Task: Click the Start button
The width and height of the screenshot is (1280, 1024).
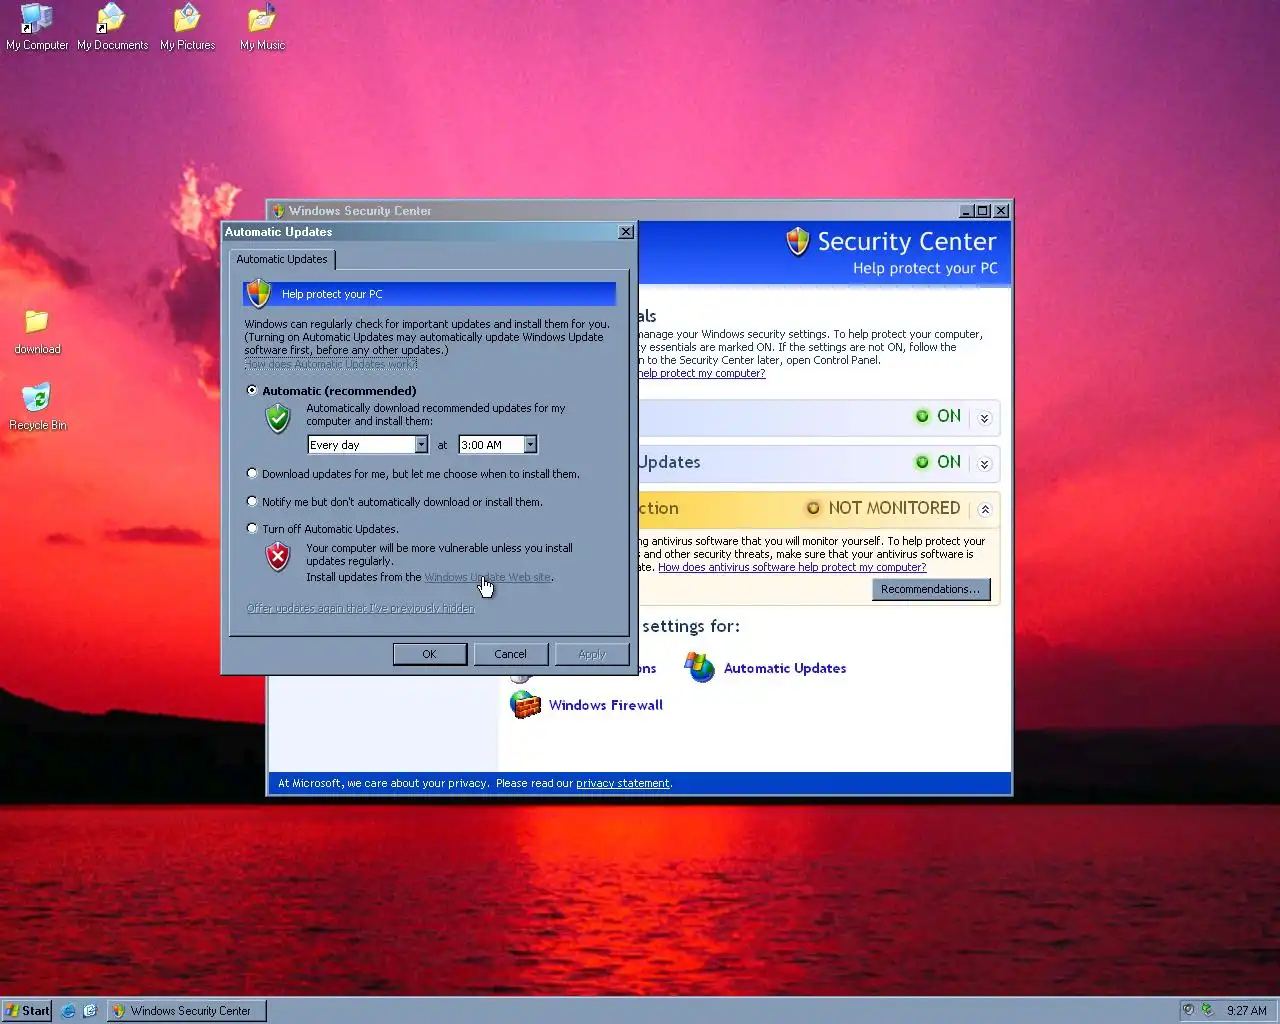Action: pos(27,1011)
